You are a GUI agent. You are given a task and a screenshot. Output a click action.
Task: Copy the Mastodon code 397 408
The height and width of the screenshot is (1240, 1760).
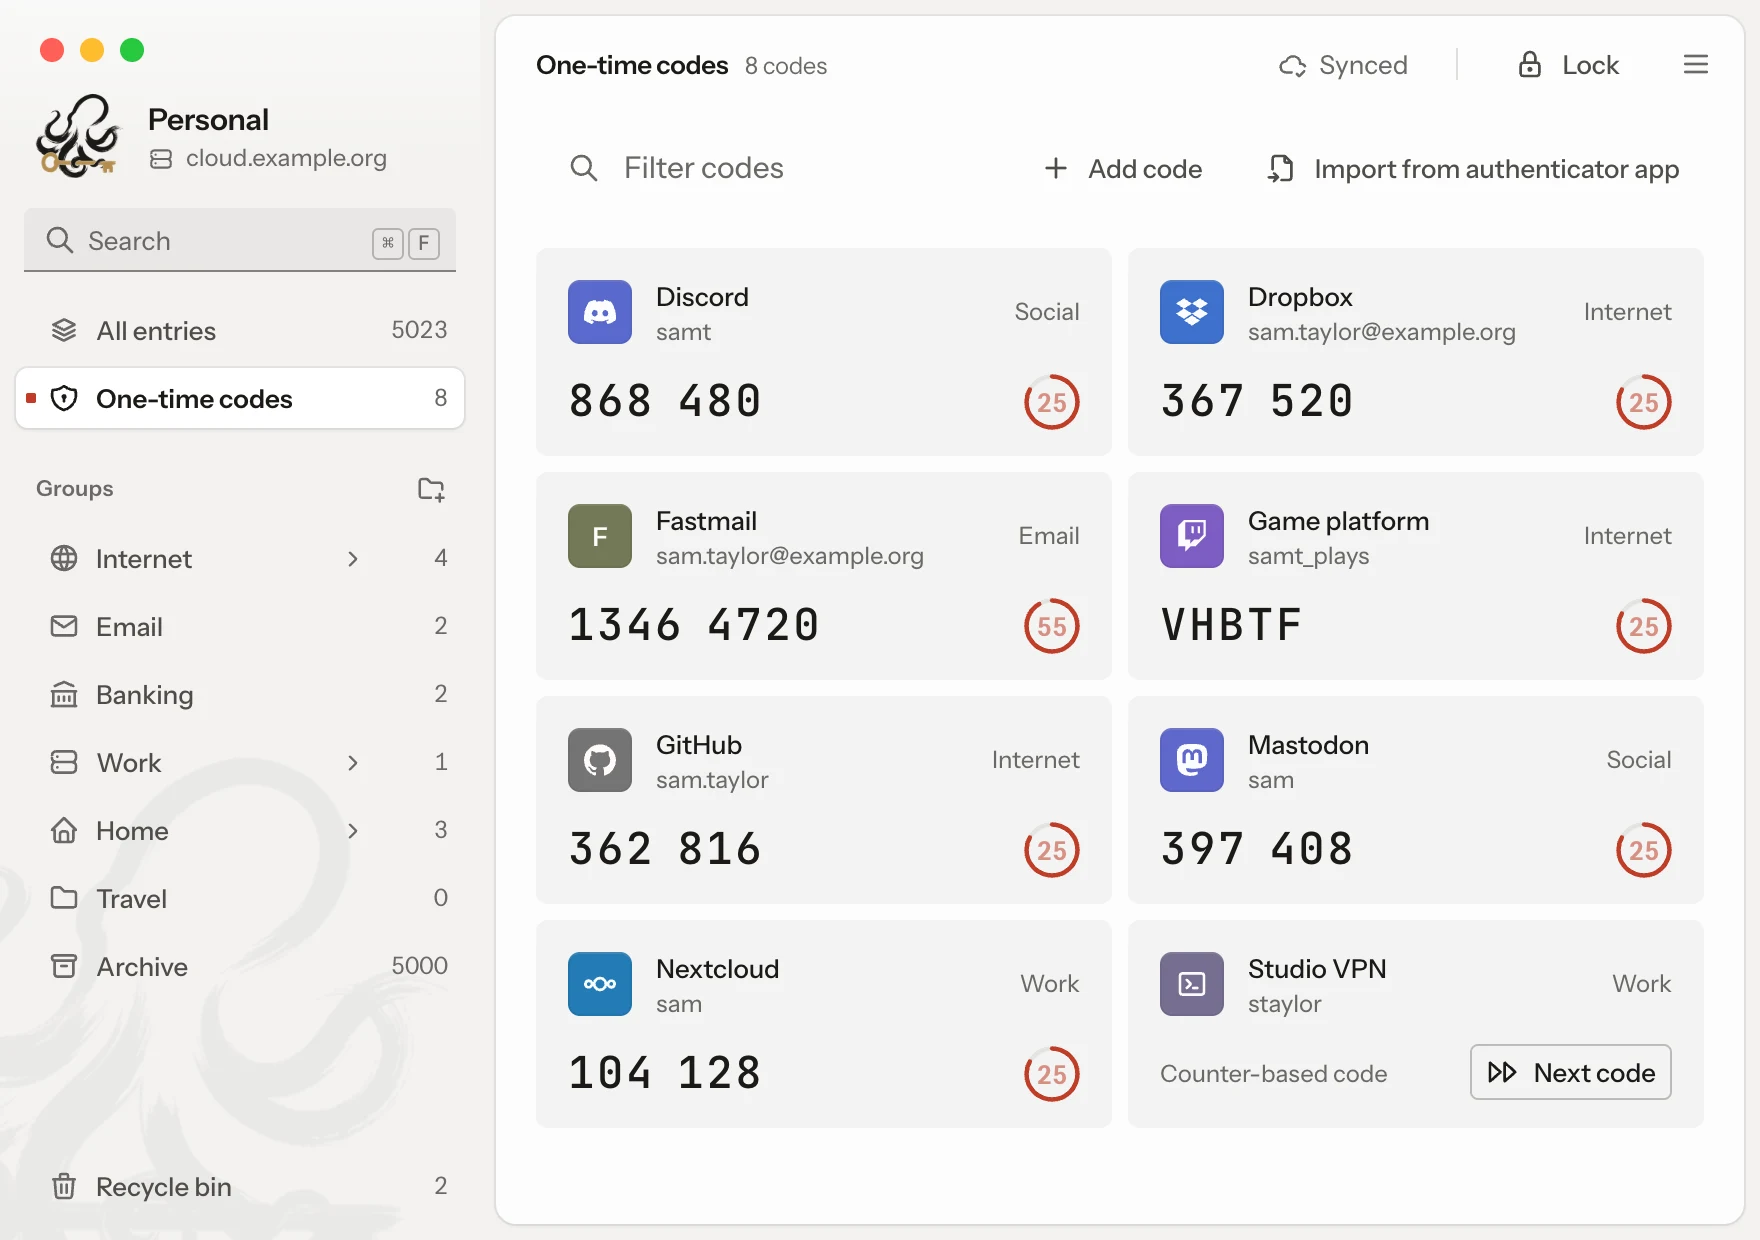click(1257, 850)
